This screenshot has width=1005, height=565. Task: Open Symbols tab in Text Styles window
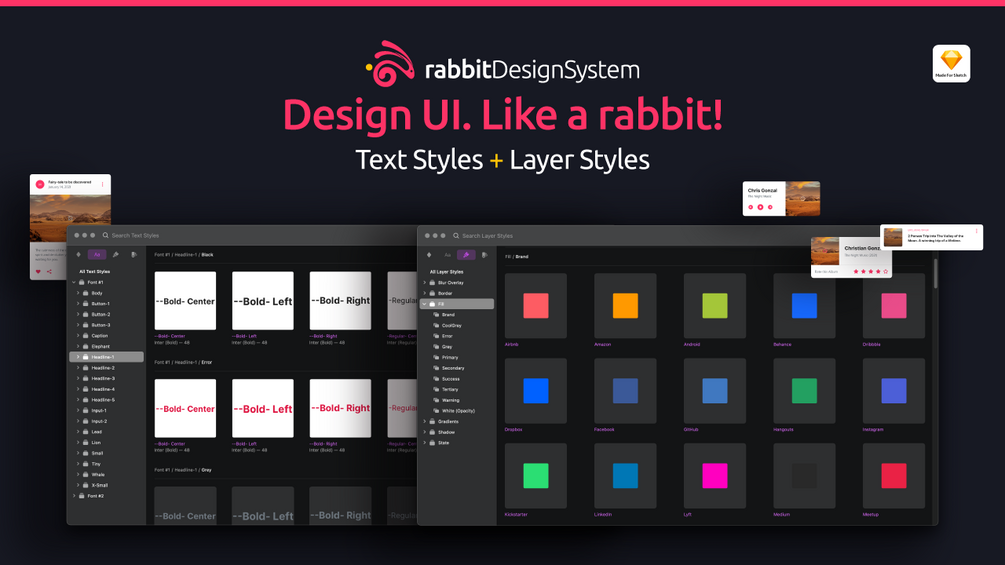click(x=79, y=255)
